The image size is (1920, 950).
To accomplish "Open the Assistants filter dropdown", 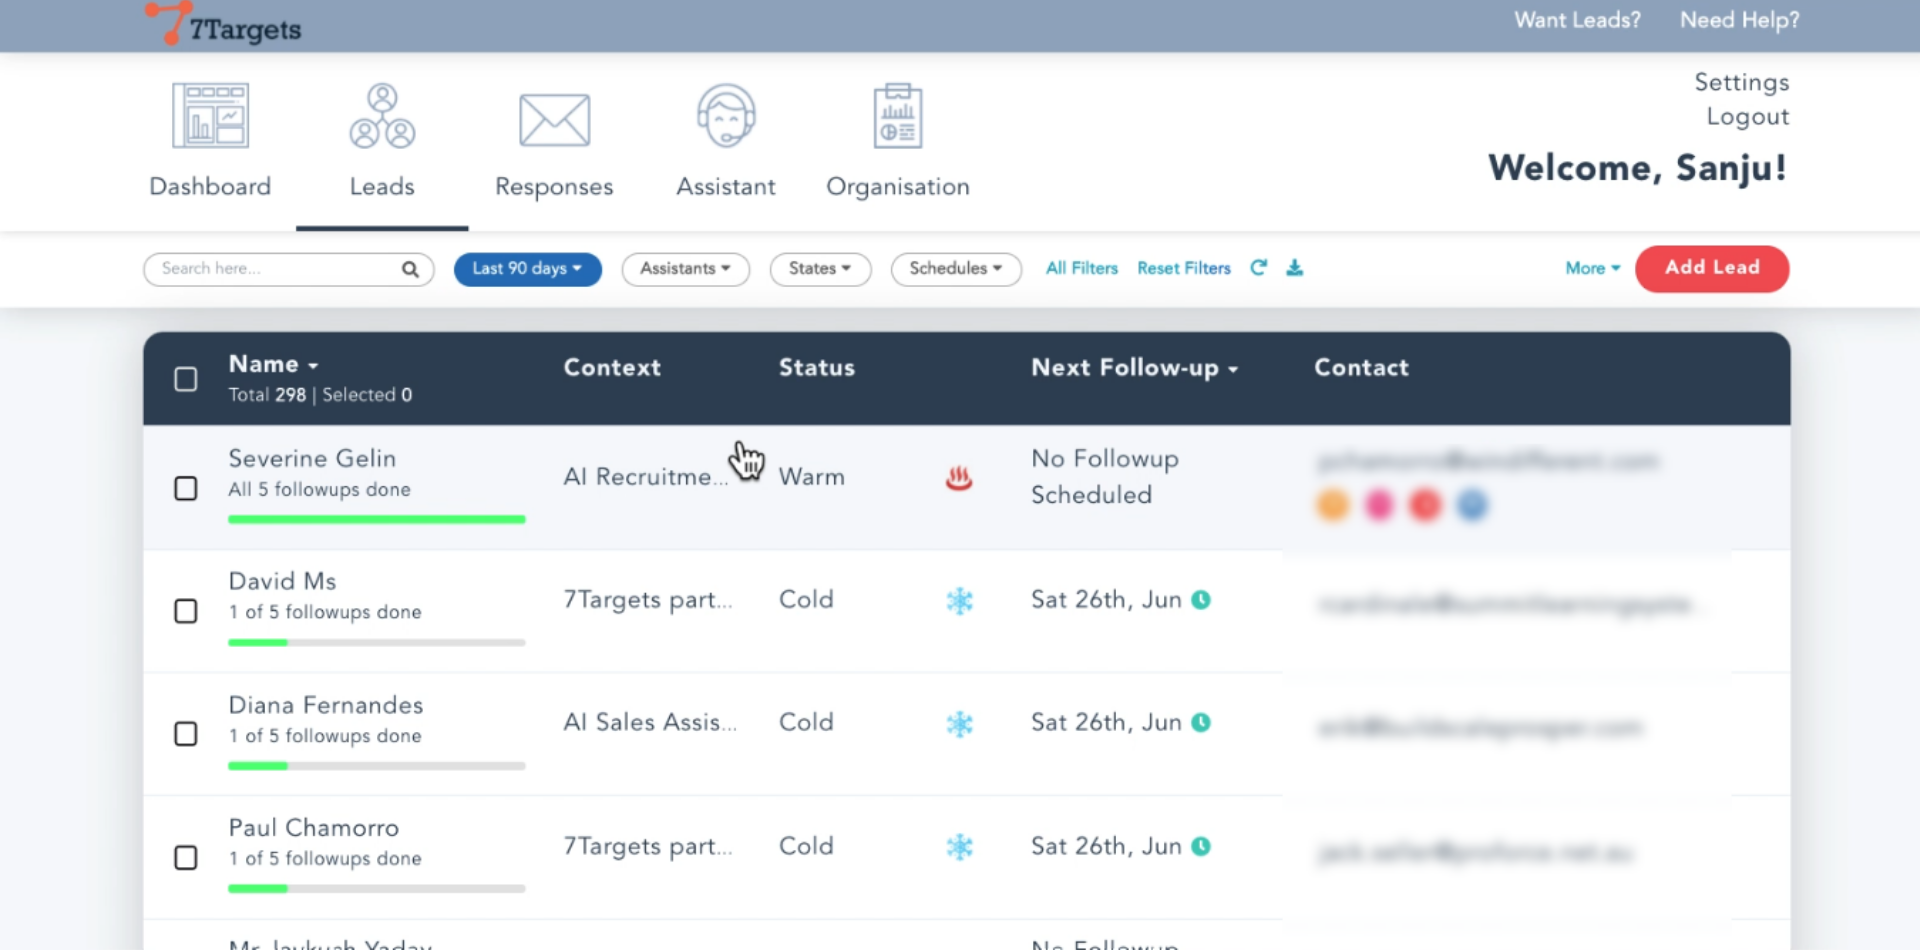I will tap(685, 269).
